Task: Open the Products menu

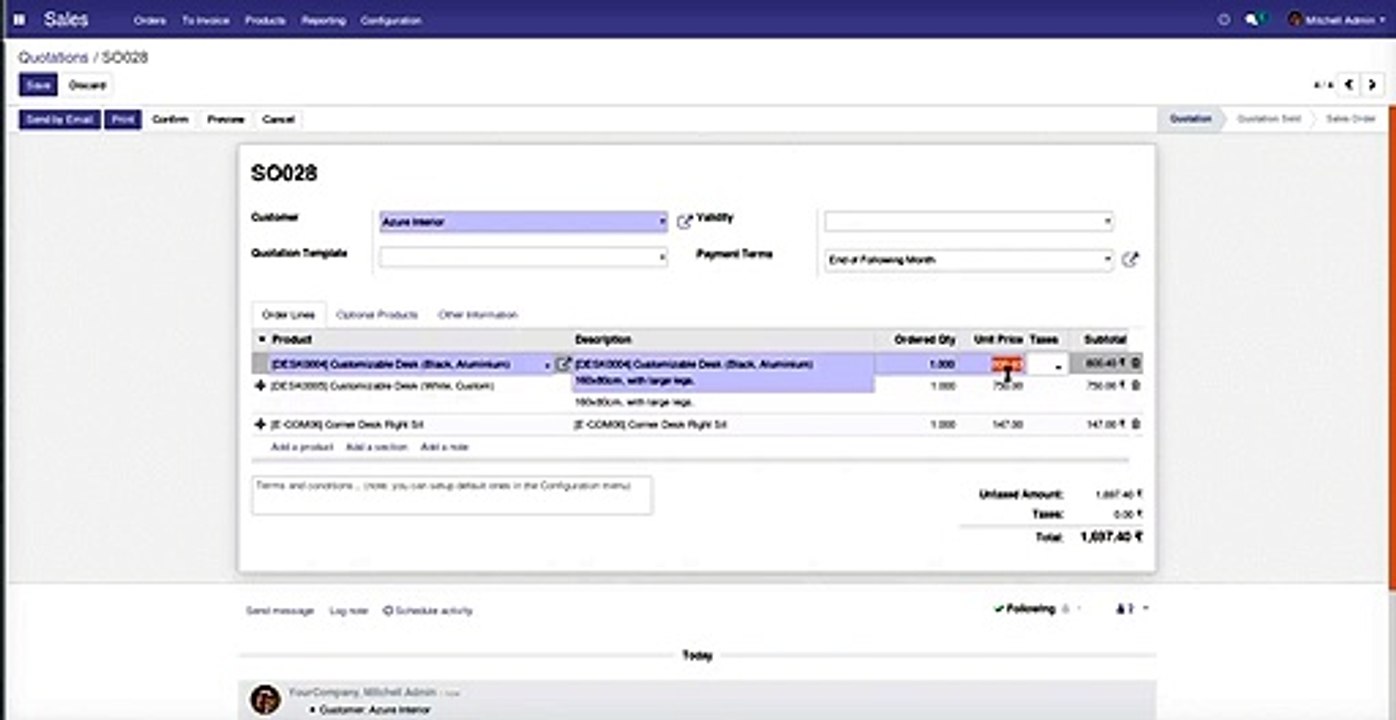Action: point(265,20)
